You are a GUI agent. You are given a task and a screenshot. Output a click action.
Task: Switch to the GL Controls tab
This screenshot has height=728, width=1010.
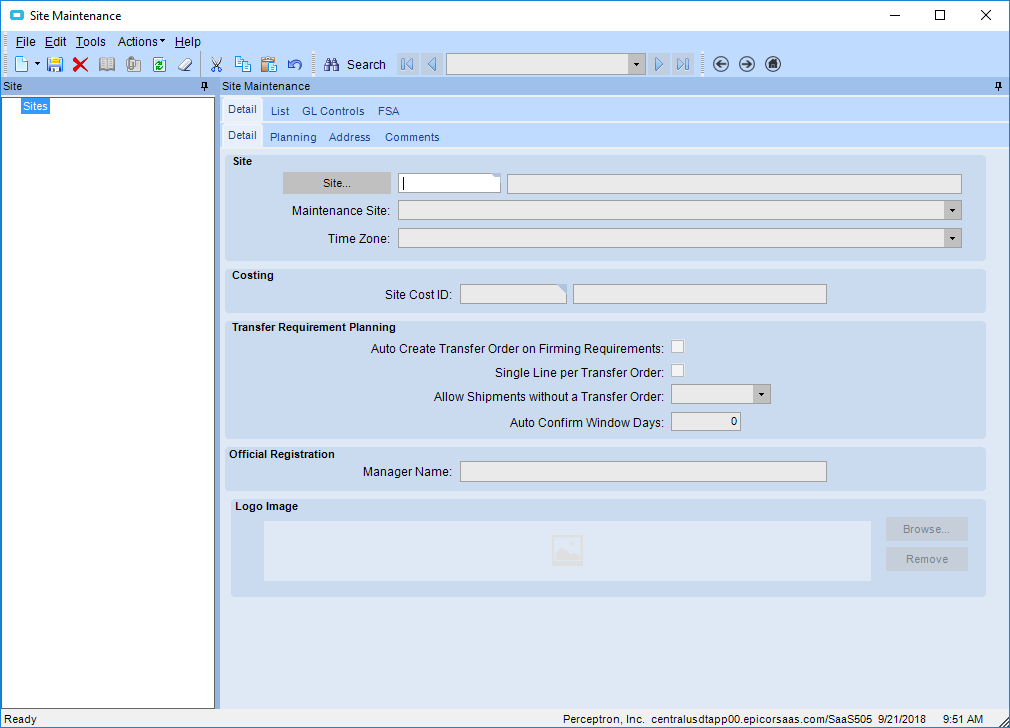pos(333,111)
